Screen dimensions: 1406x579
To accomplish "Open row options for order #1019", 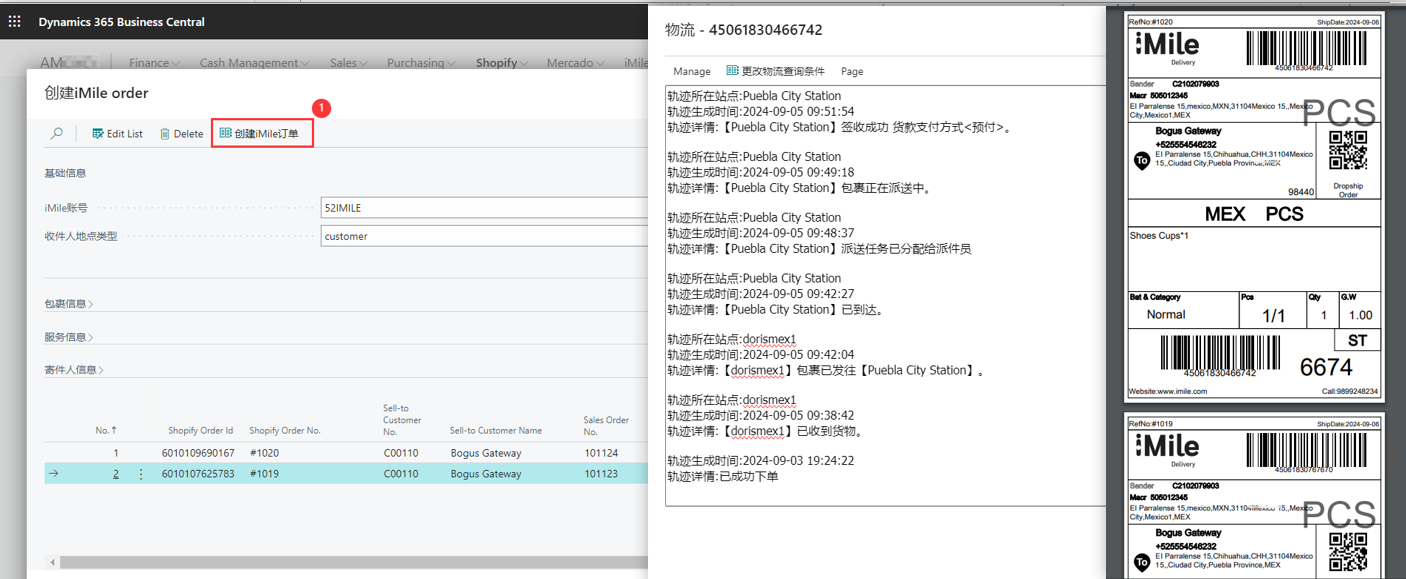I will point(140,474).
